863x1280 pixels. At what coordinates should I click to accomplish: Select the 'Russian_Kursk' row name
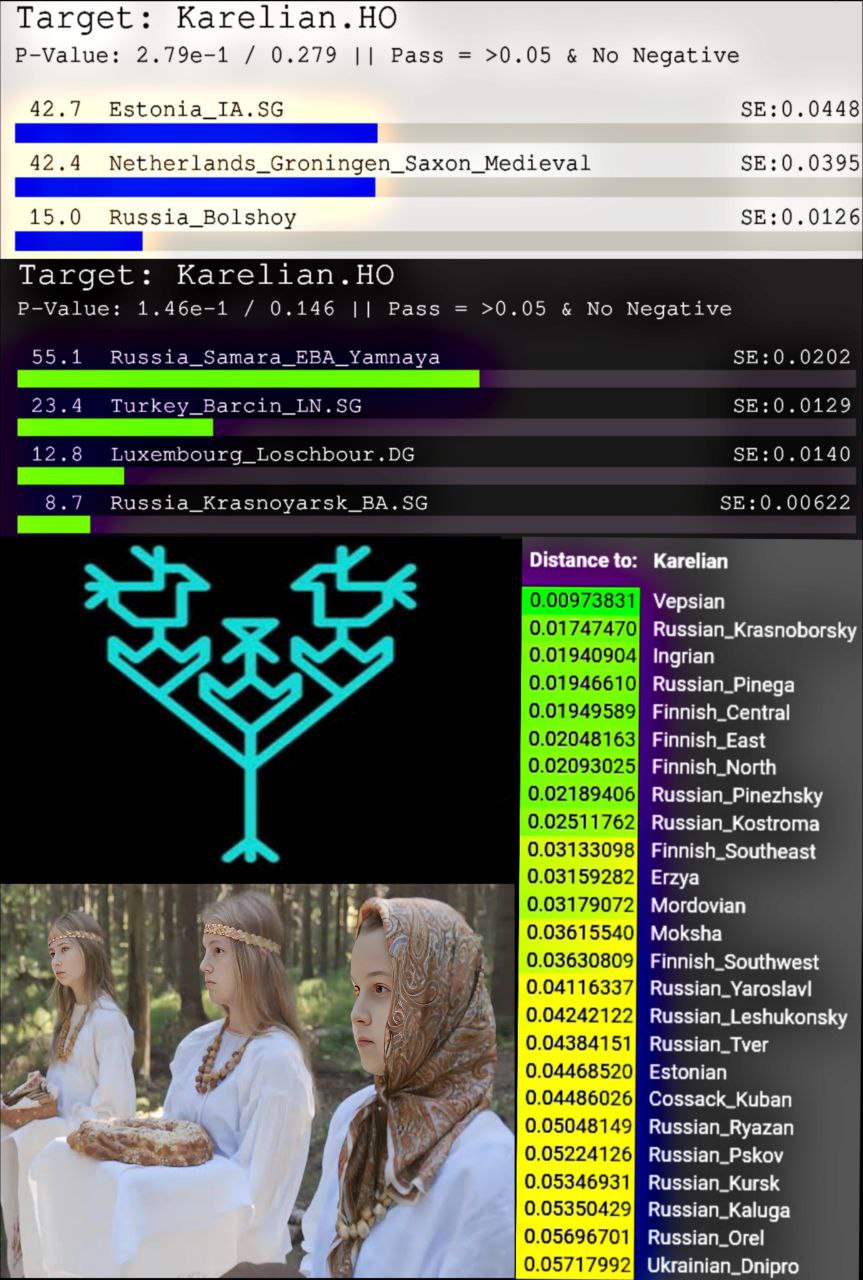coord(715,1183)
